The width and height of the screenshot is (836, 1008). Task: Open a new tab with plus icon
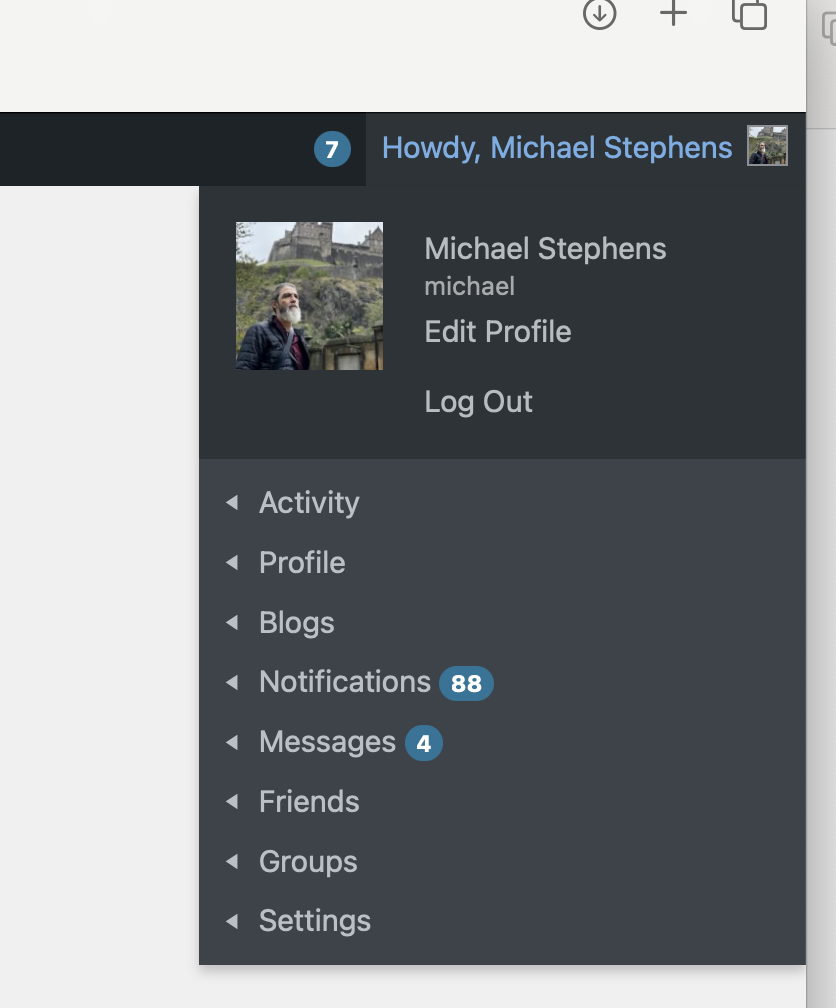[673, 13]
